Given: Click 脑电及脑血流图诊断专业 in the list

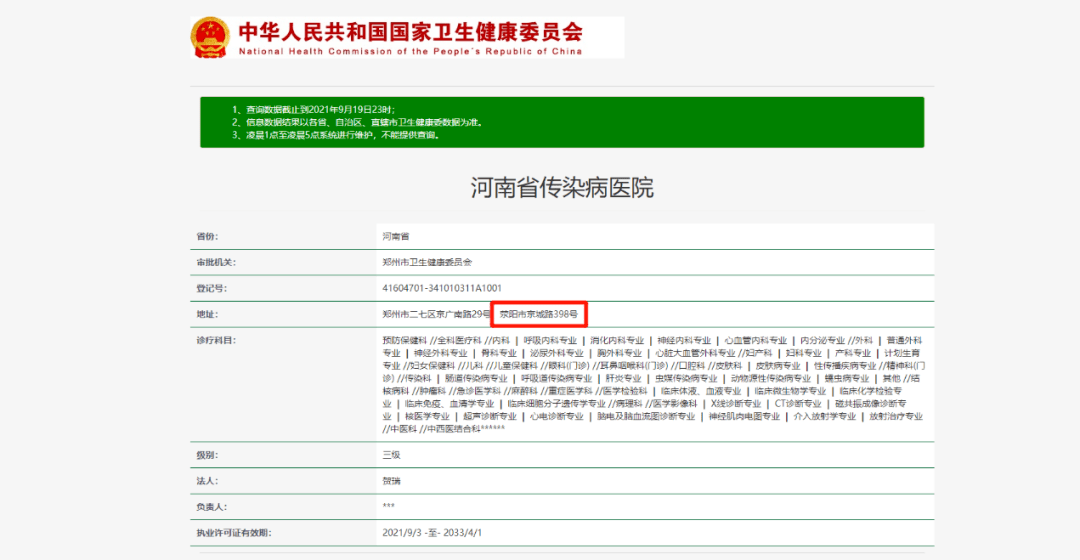Looking at the screenshot, I should click(x=645, y=417).
